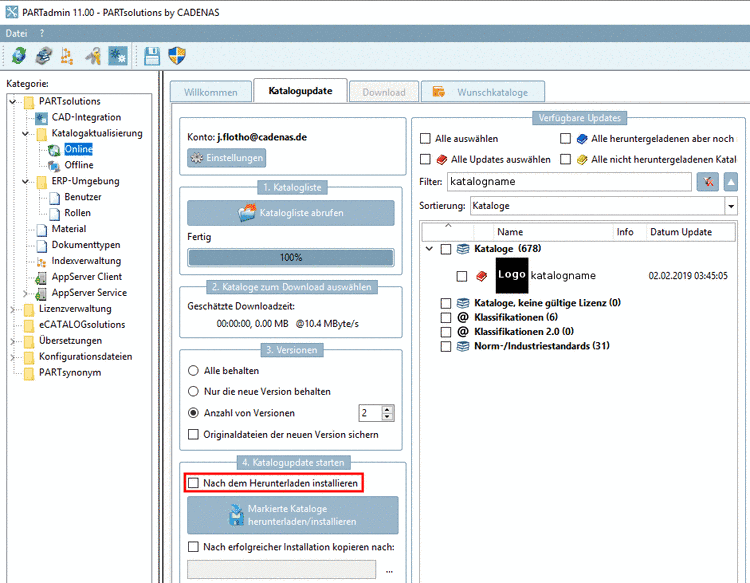This screenshot has width=750, height=583.
Task: Collapse the ERP-Umgebung tree node
Action: pos(26,181)
